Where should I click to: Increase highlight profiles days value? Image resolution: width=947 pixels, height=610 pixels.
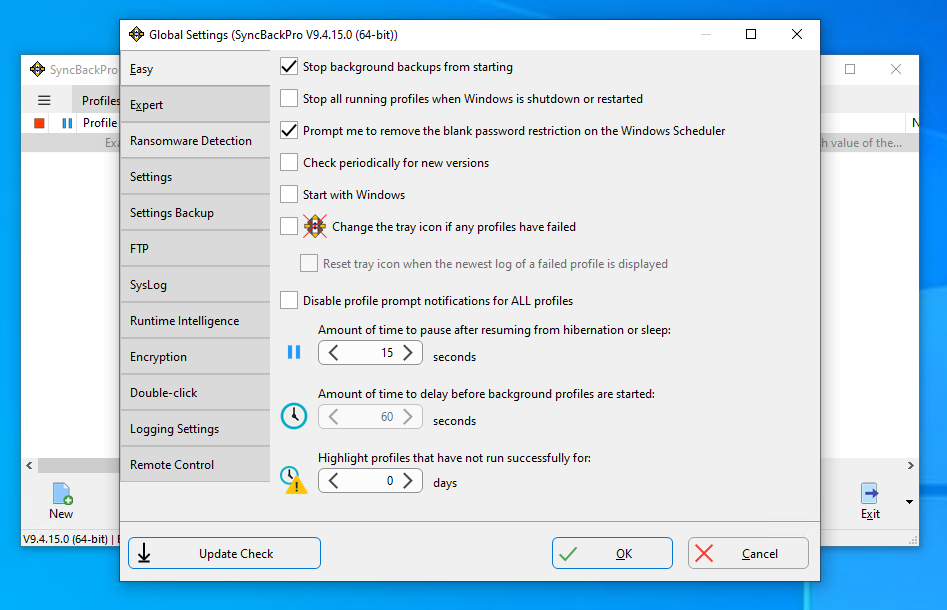coord(408,481)
